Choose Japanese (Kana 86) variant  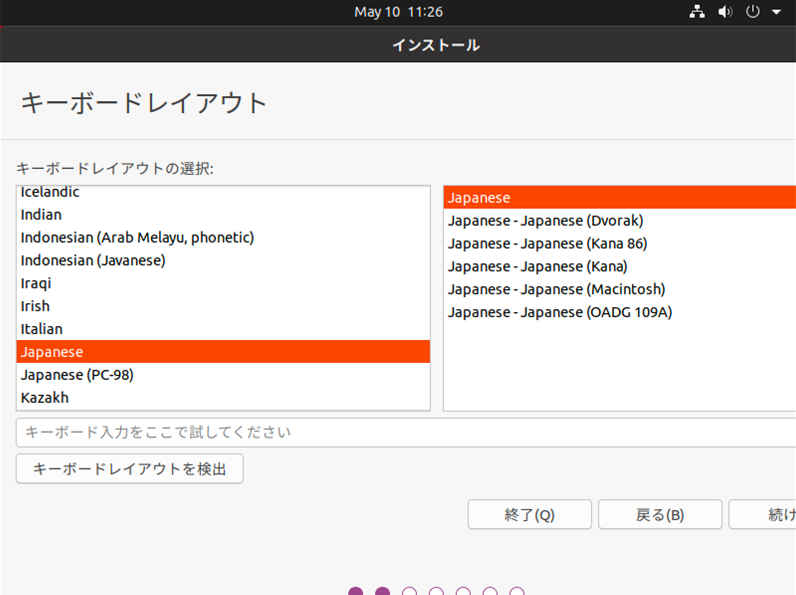tap(548, 243)
